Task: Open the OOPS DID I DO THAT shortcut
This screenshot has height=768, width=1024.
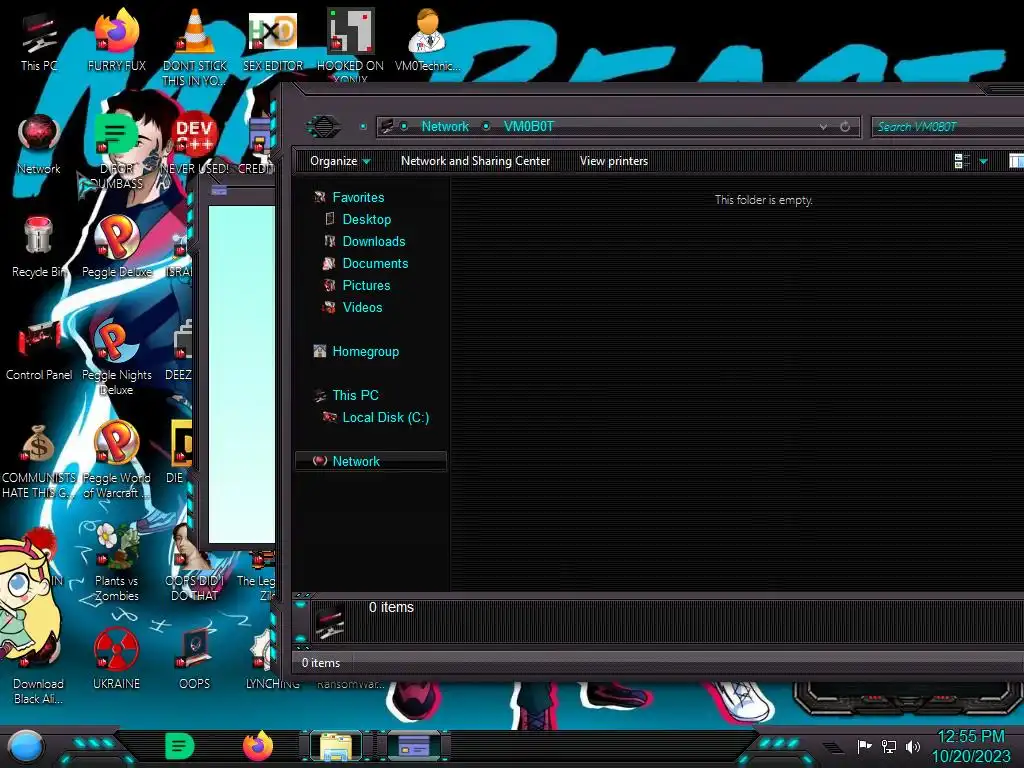Action: [x=195, y=563]
